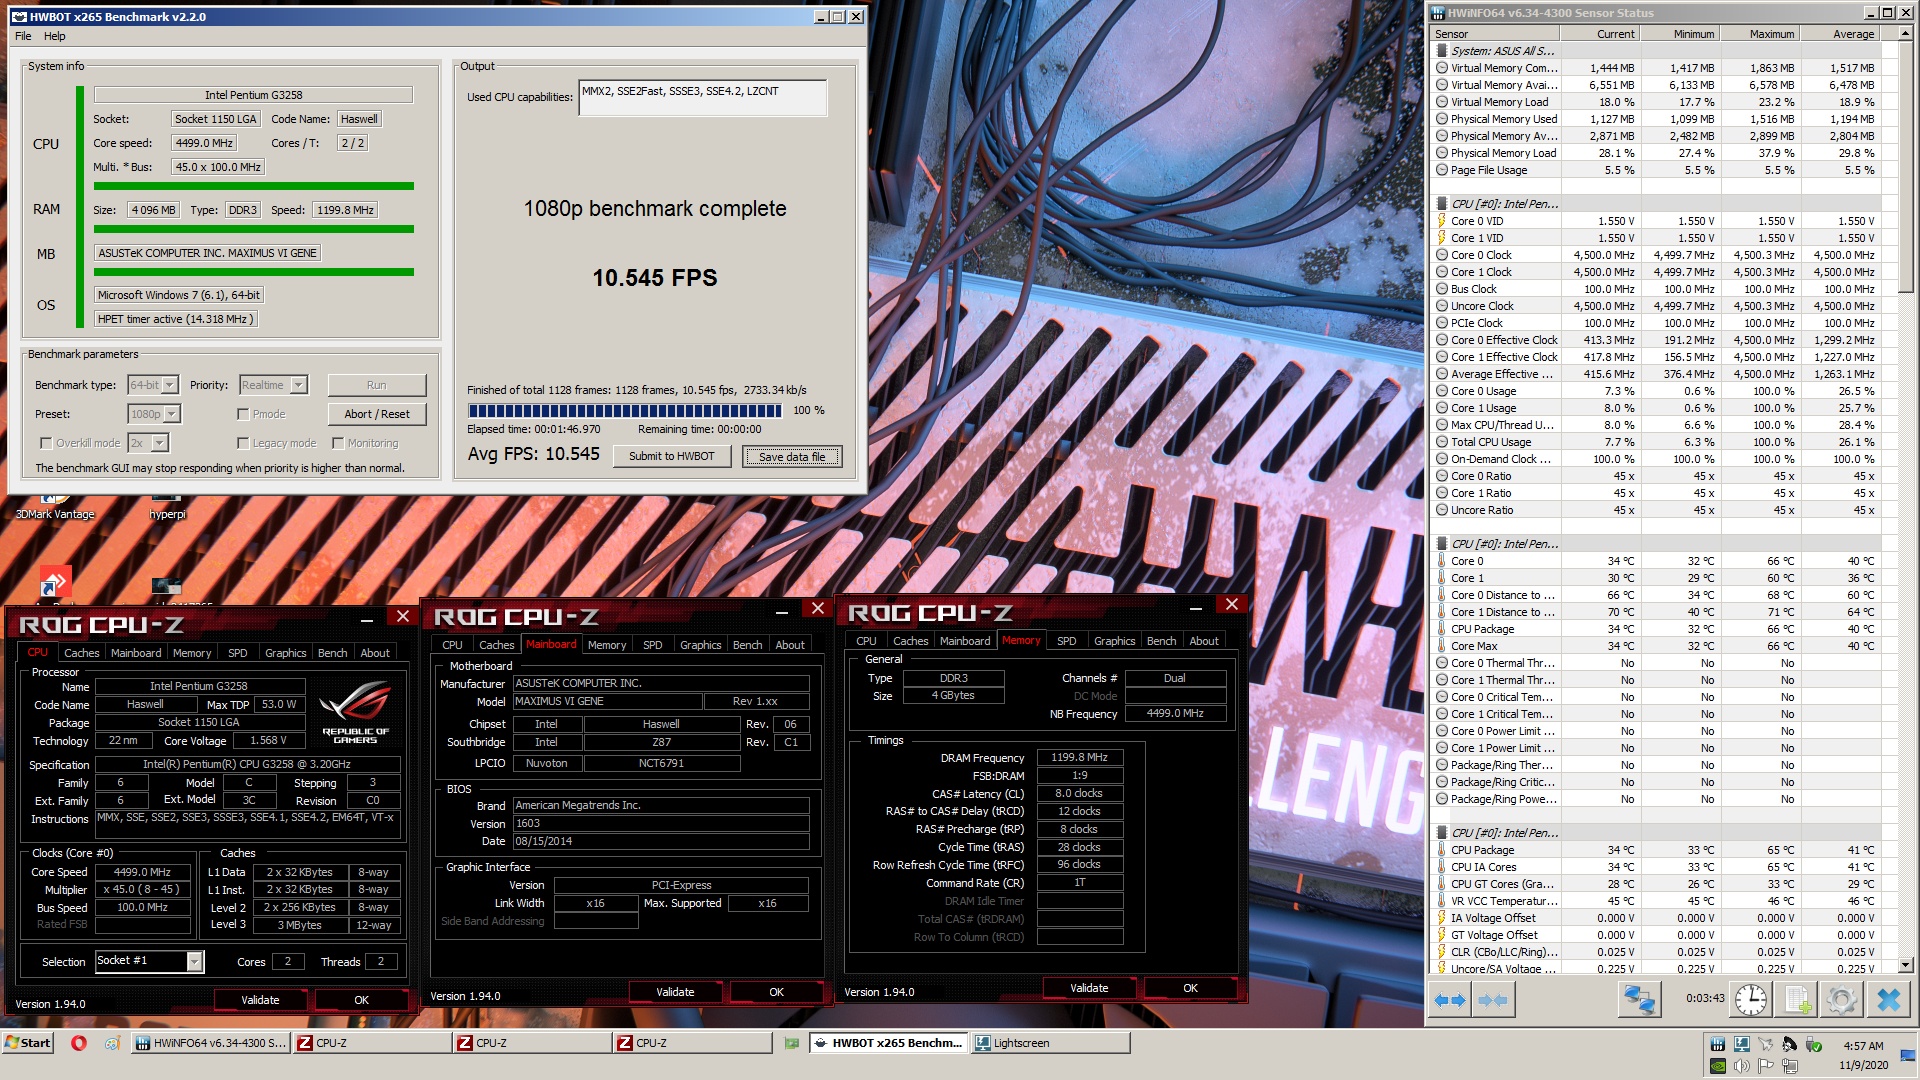
Task: Toggle the Legacy mode checkbox
Action: (243, 443)
